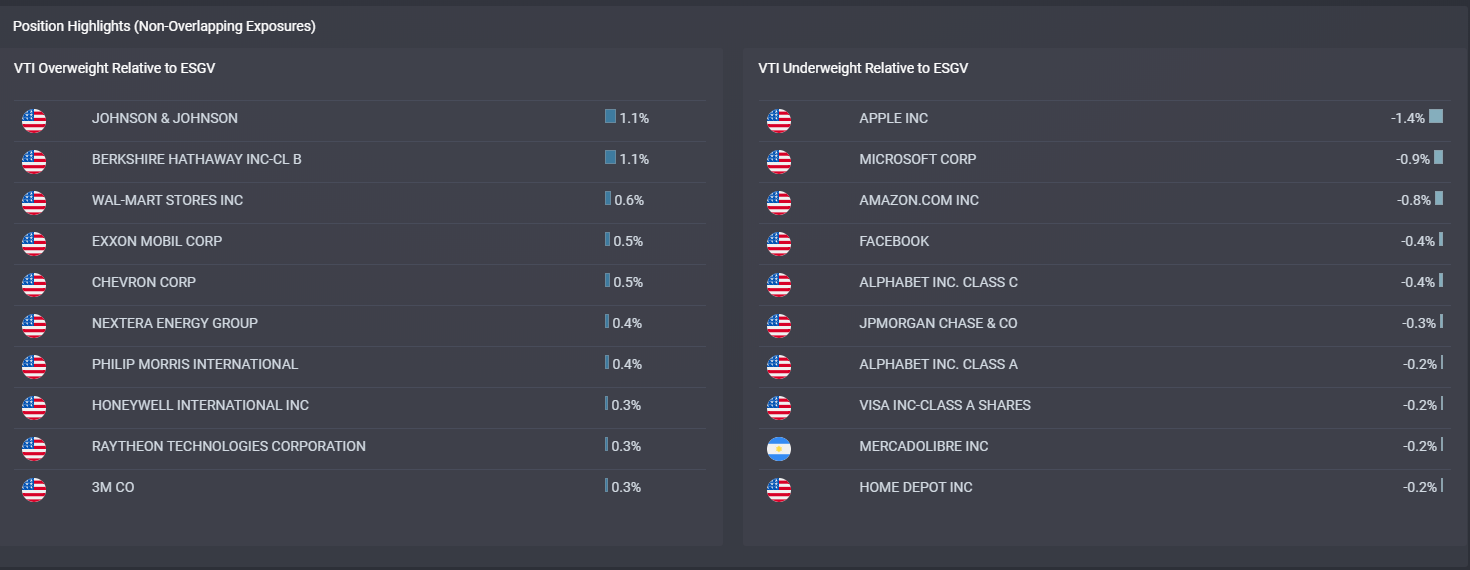Click the VTI Overweight Relative to ESGV heading

(114, 68)
